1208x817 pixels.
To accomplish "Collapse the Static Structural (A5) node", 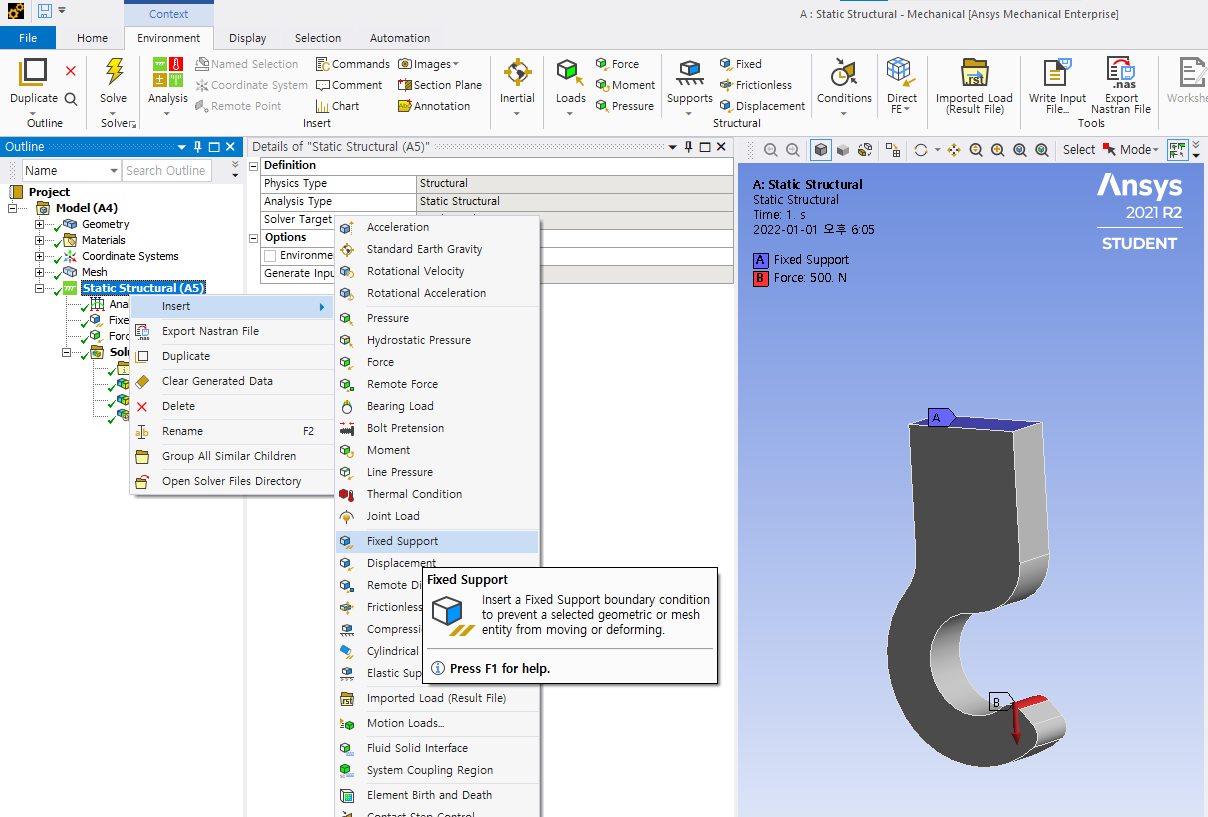I will [x=40, y=289].
